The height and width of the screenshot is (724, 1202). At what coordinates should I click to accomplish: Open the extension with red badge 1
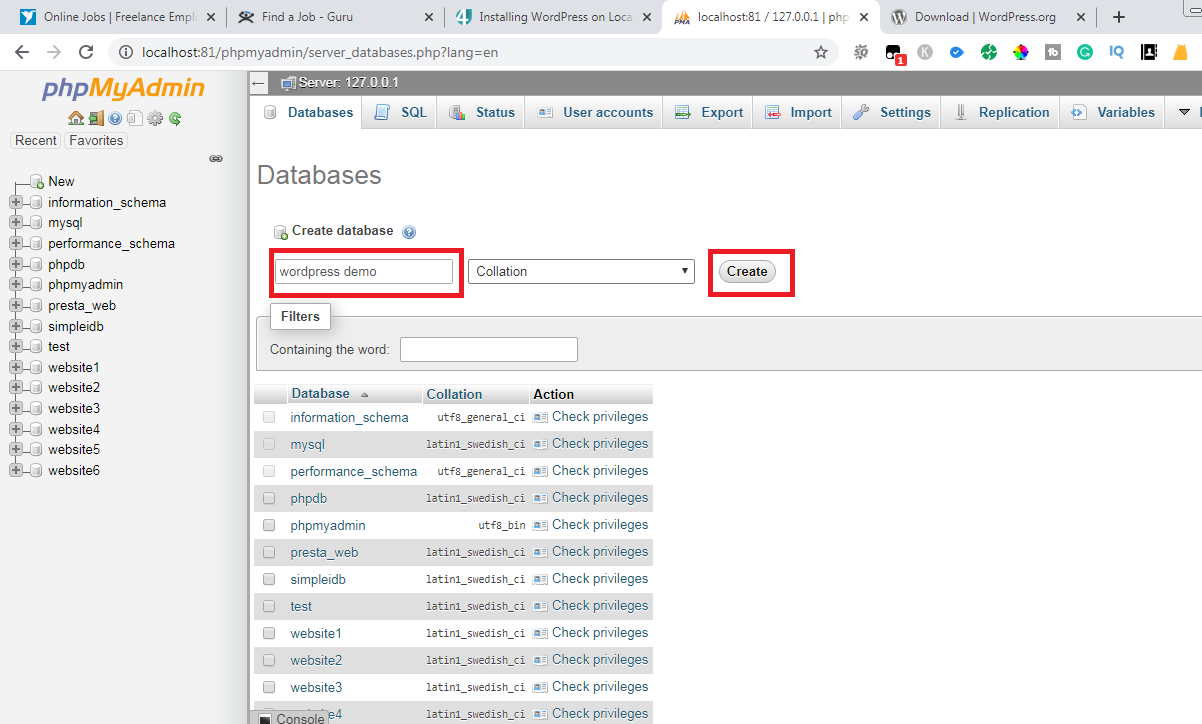(x=895, y=54)
